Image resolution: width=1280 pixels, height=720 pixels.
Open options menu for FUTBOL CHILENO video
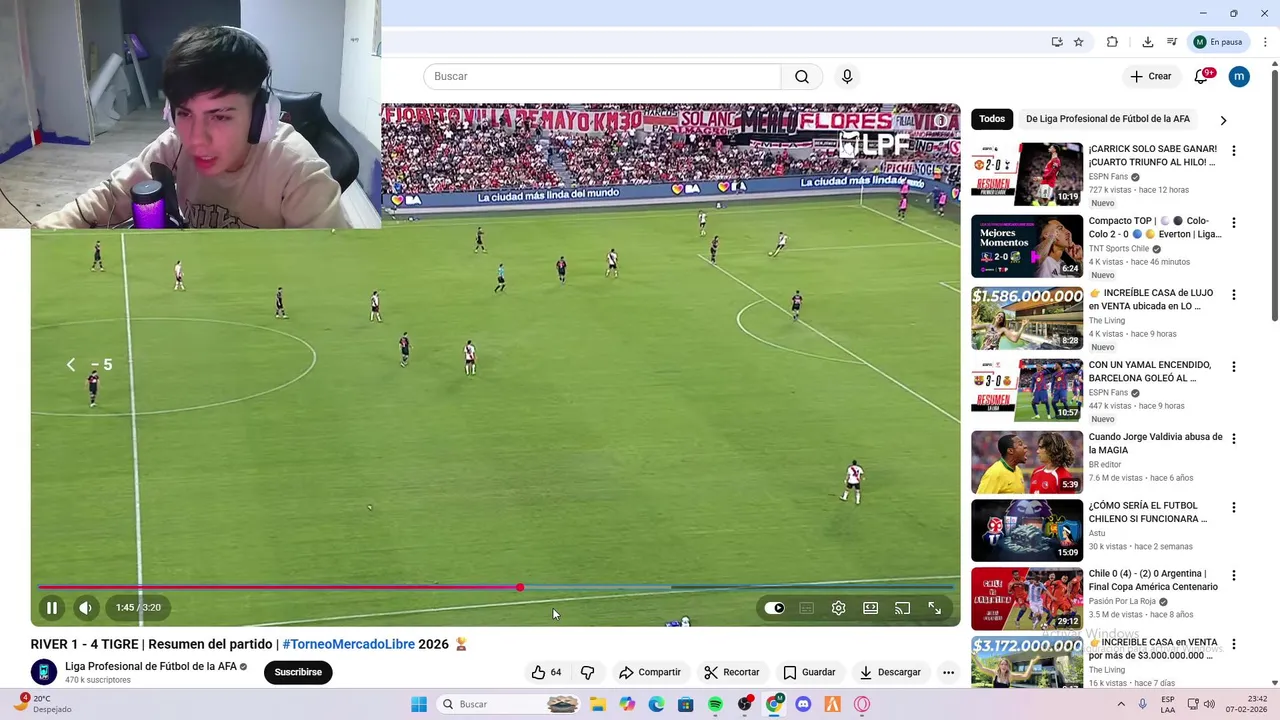1233,508
